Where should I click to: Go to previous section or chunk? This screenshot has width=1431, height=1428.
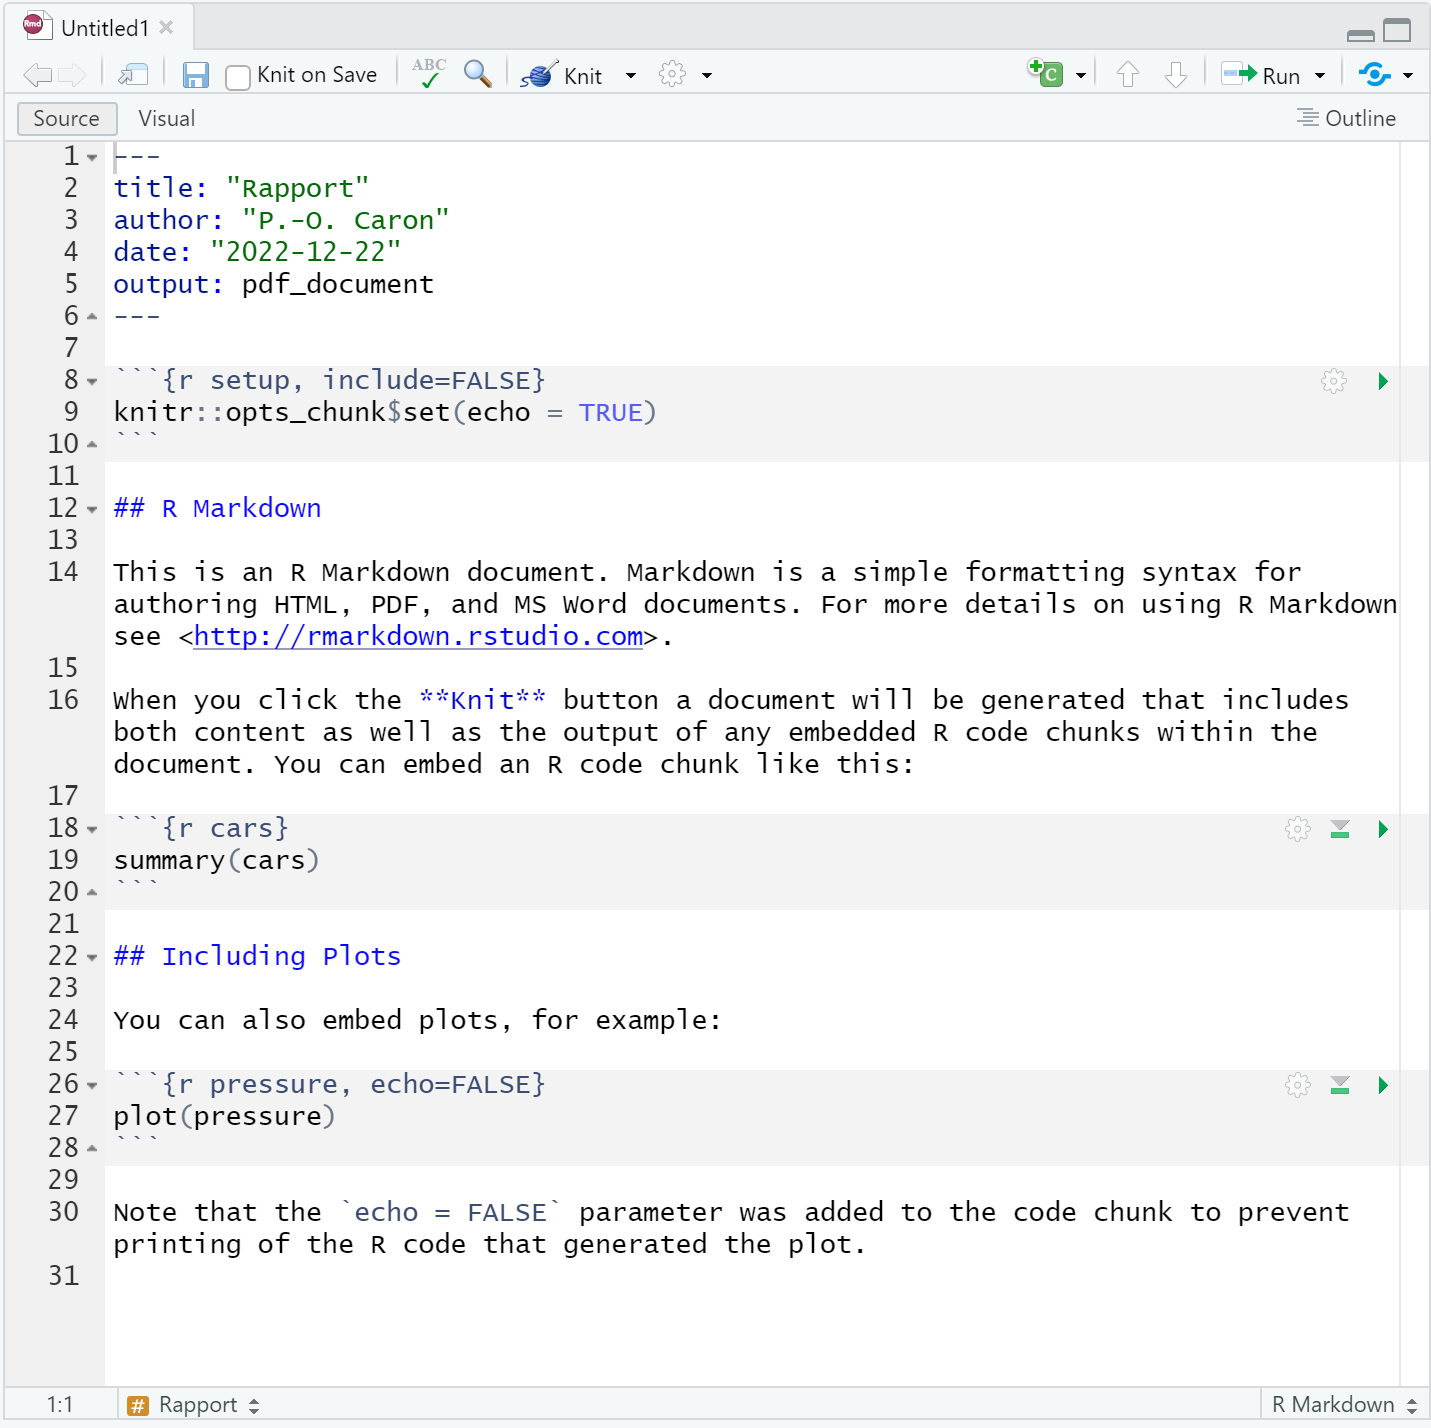coord(1128,75)
